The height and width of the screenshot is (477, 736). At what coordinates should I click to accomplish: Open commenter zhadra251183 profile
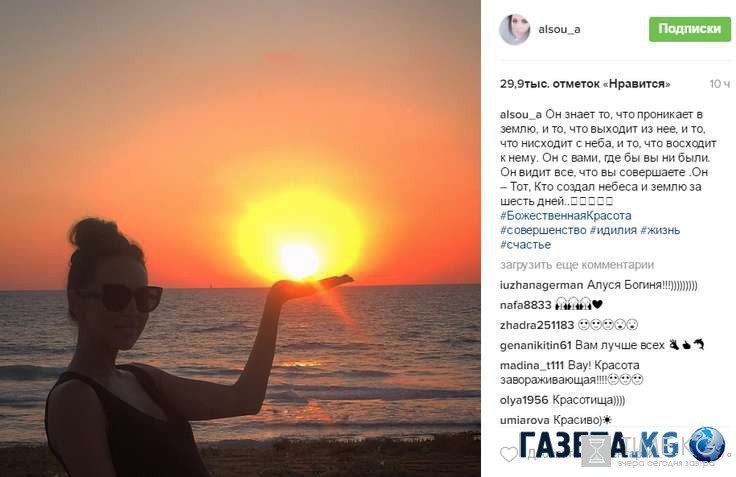point(537,325)
